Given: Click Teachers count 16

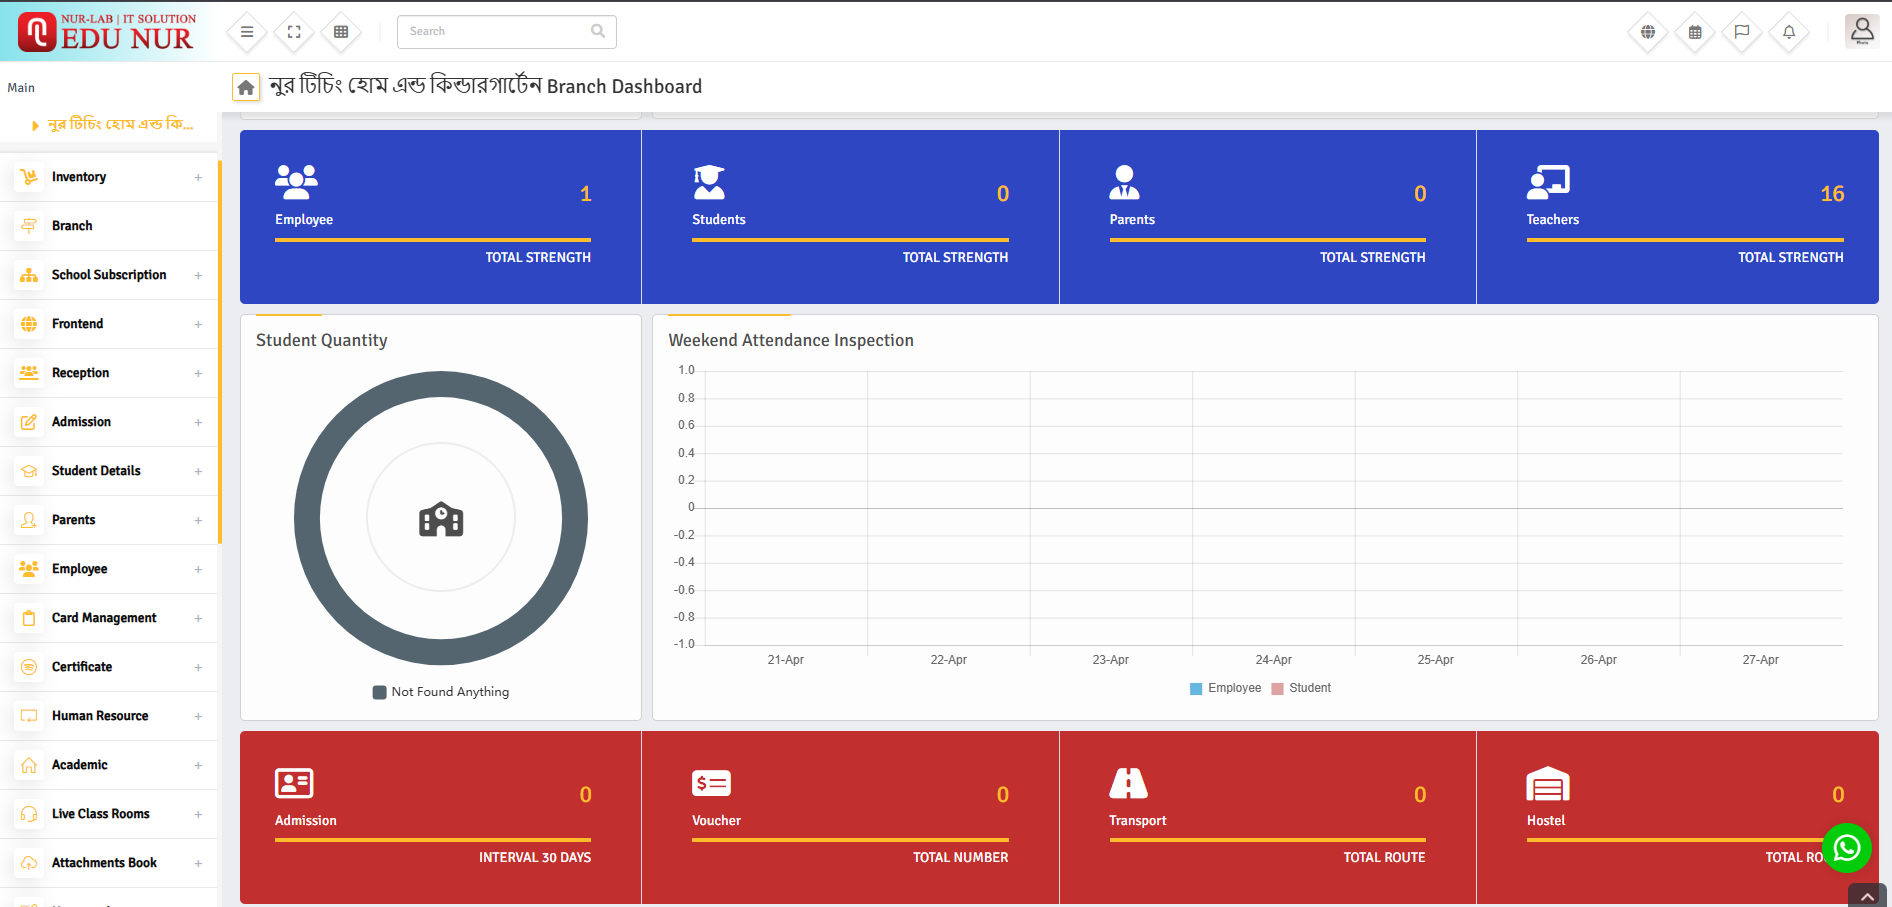Looking at the screenshot, I should pyautogui.click(x=1832, y=194).
